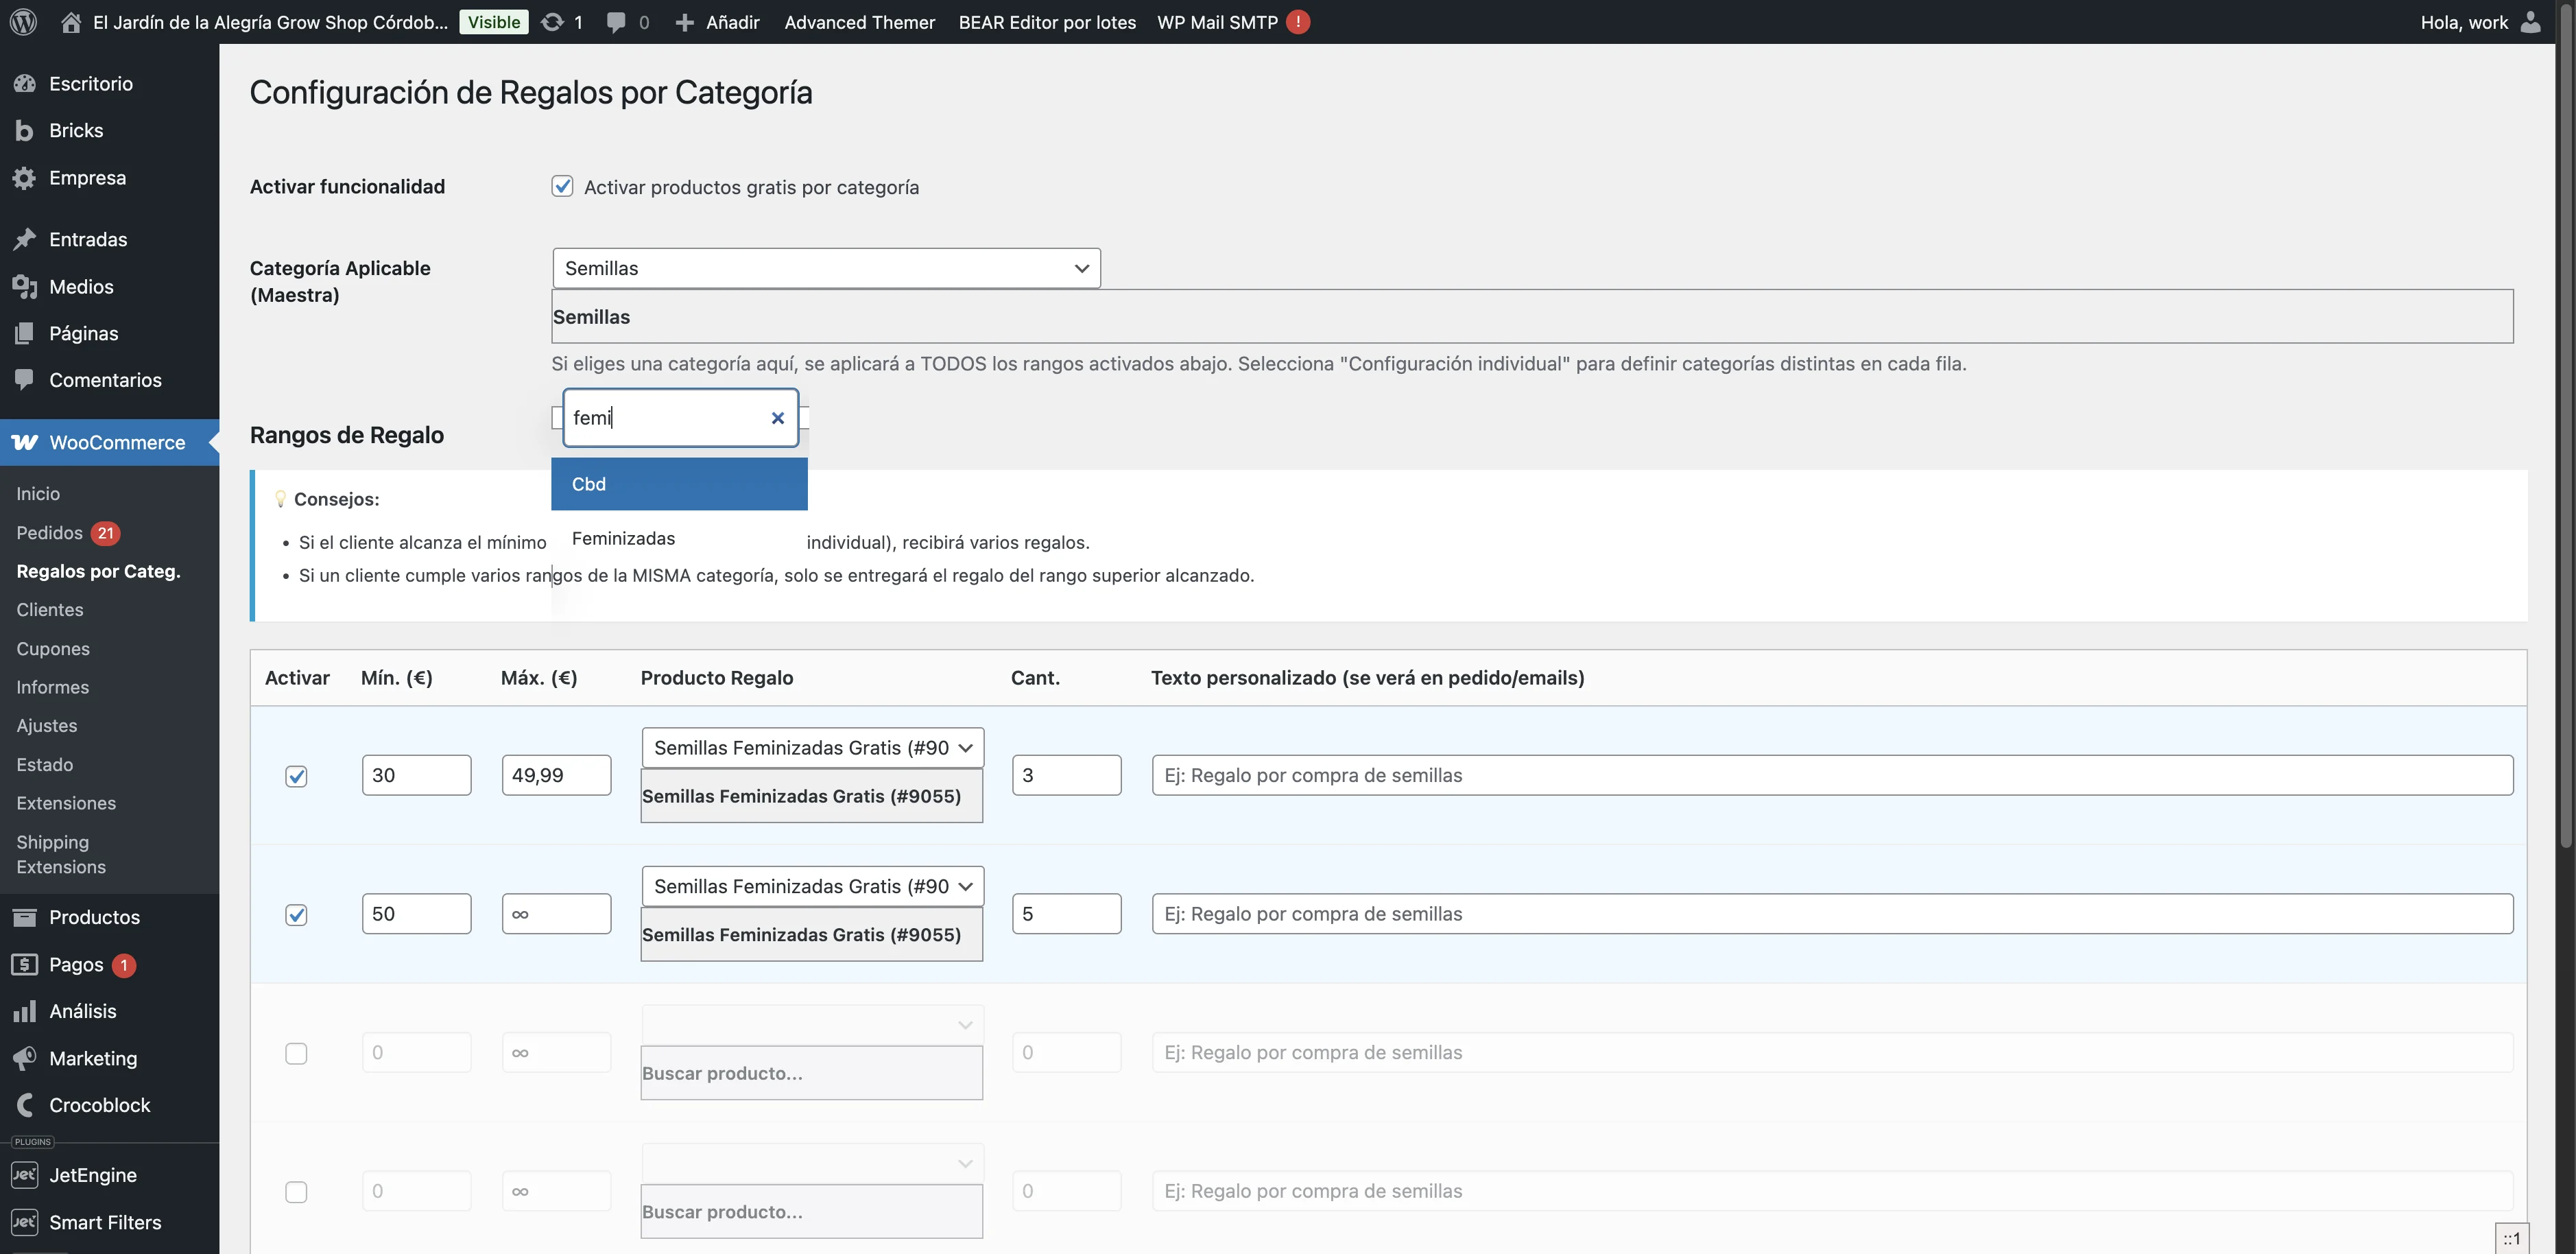Open the comments bubble icon in admin bar
This screenshot has height=1254, width=2576.
tap(616, 22)
